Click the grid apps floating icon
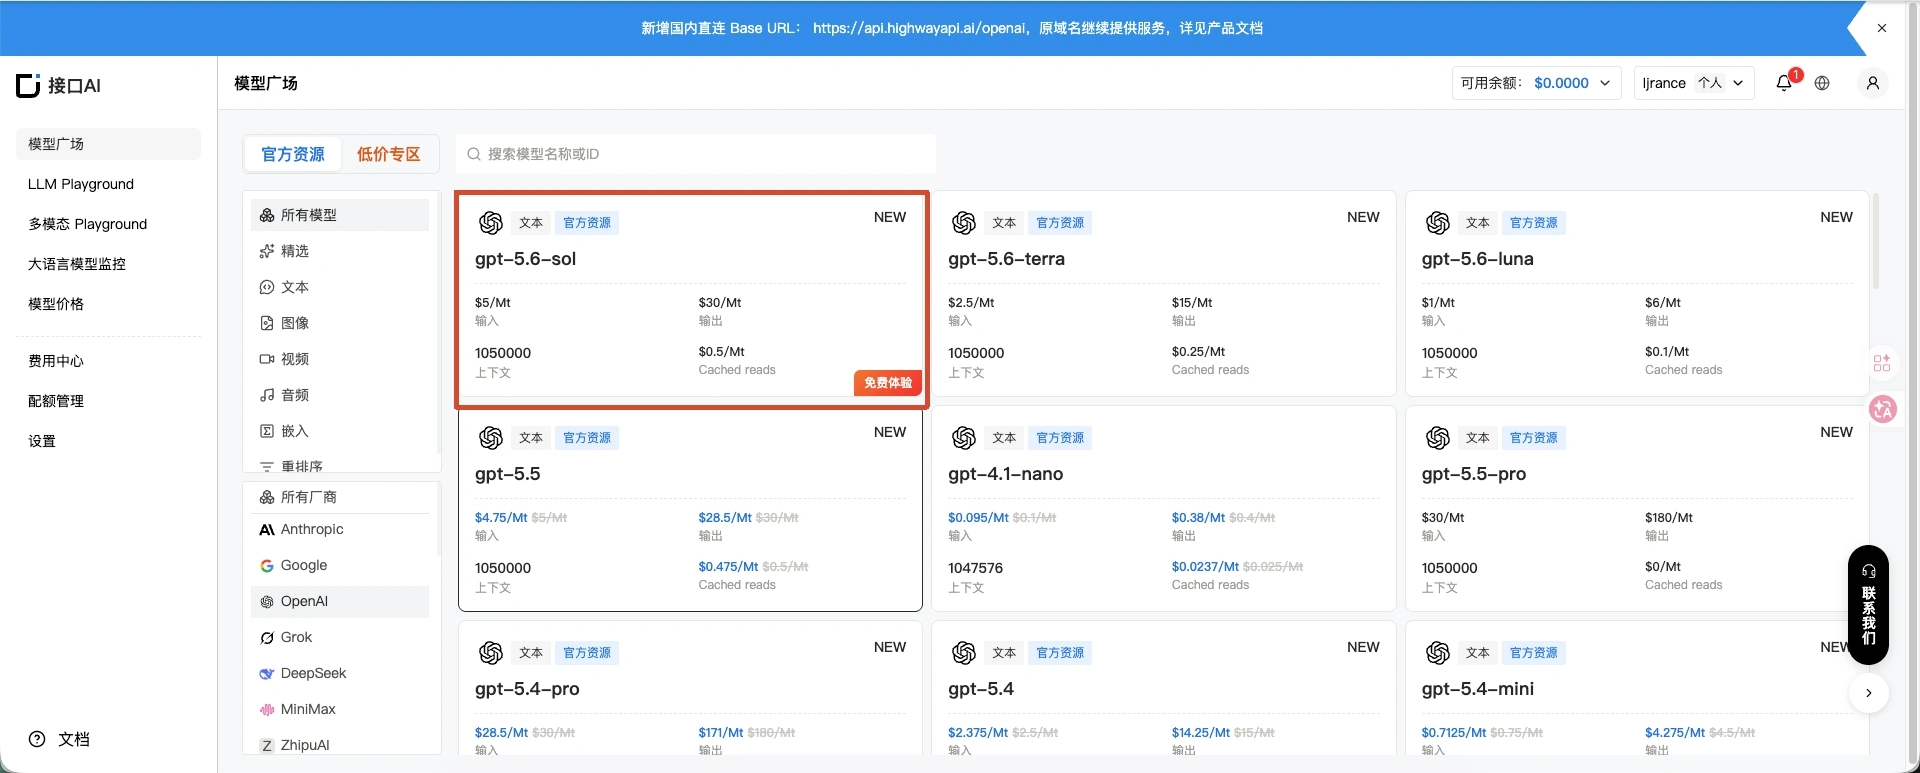Viewport: 1920px width, 773px height. click(1882, 362)
